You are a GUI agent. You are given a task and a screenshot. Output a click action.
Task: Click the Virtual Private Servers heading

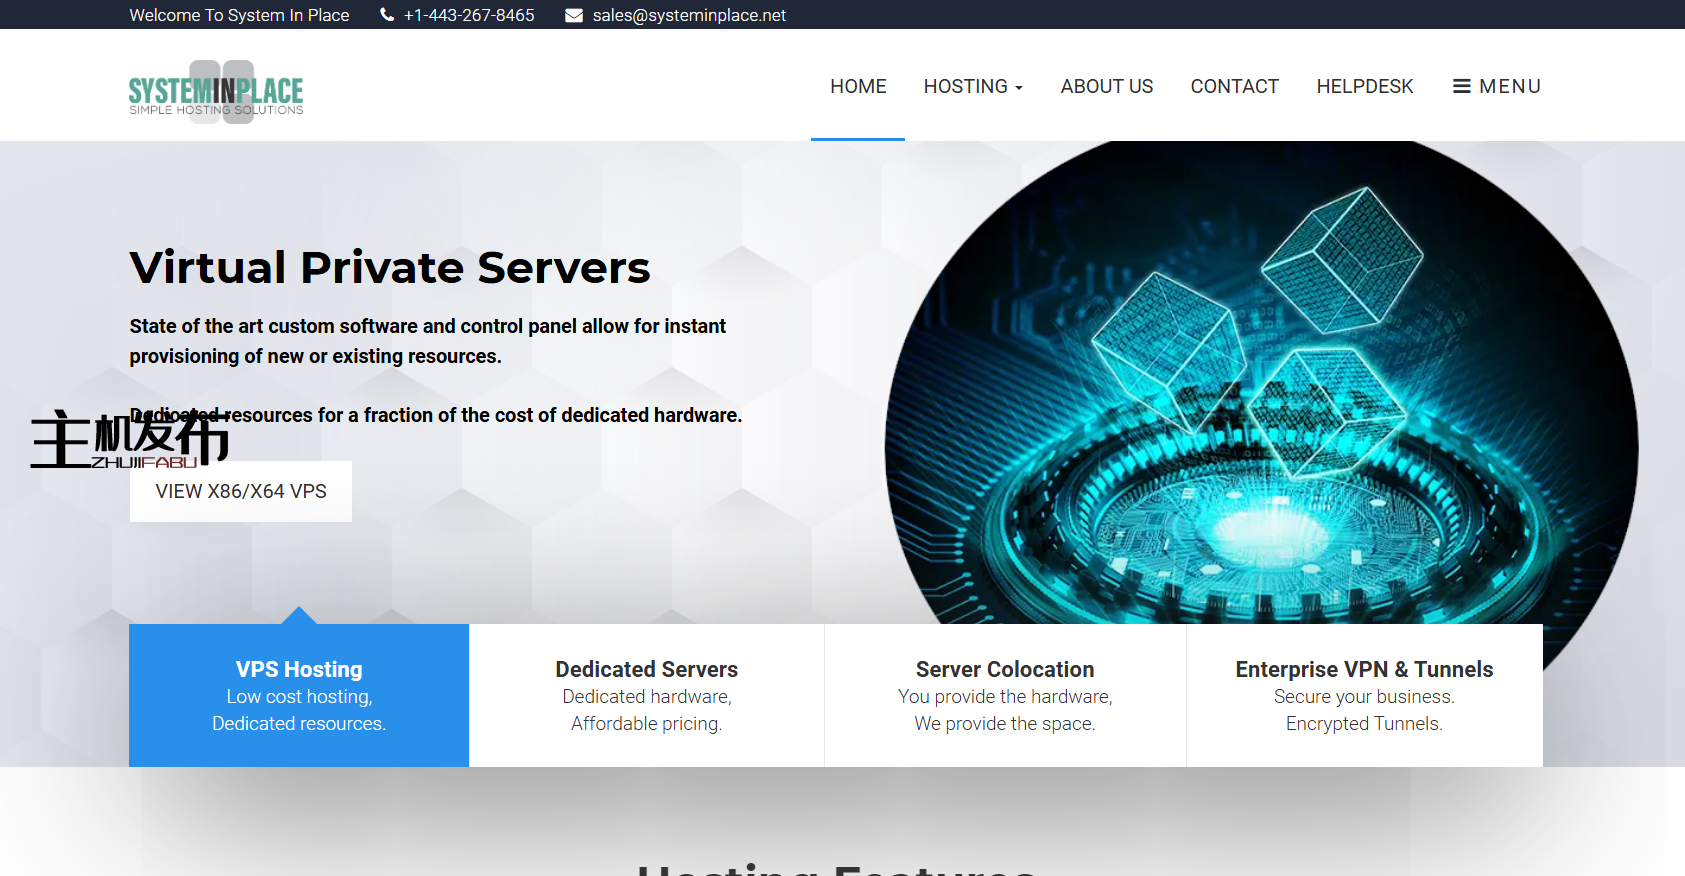pos(390,268)
